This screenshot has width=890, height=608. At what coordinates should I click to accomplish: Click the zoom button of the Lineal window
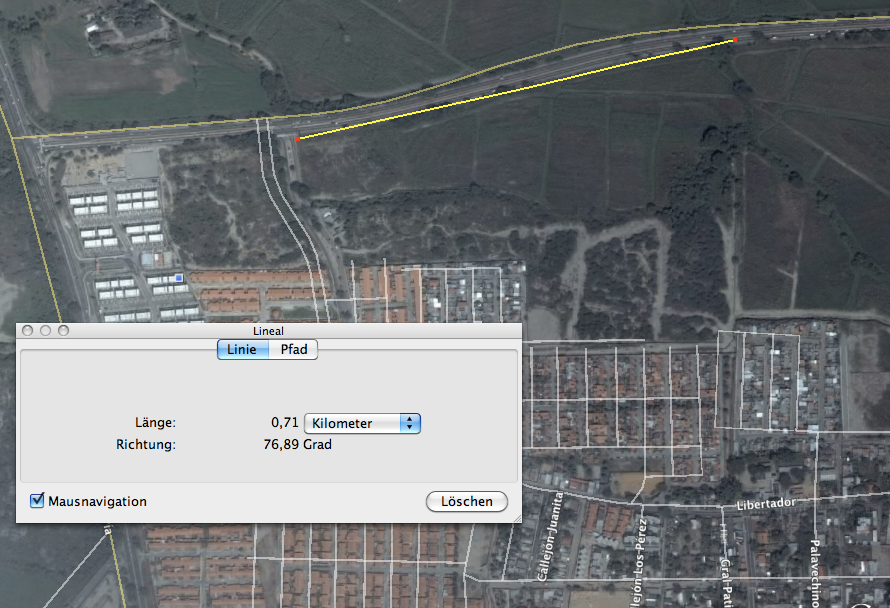pos(64,330)
